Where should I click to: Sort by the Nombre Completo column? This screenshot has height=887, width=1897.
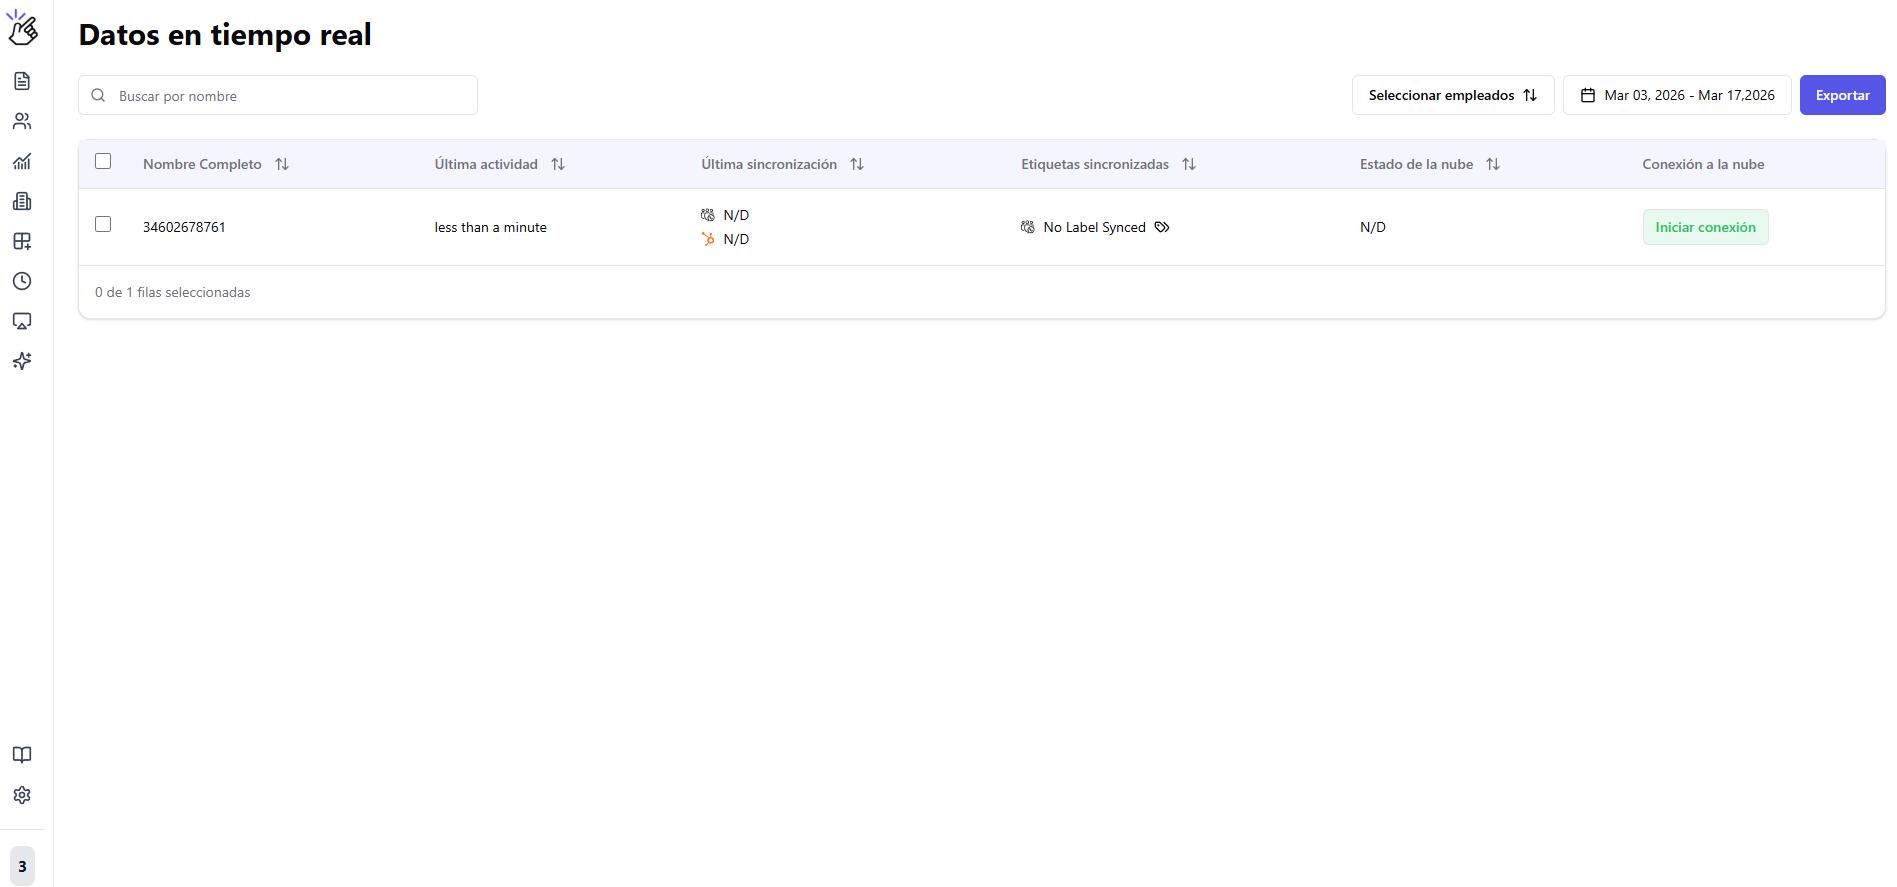[282, 164]
